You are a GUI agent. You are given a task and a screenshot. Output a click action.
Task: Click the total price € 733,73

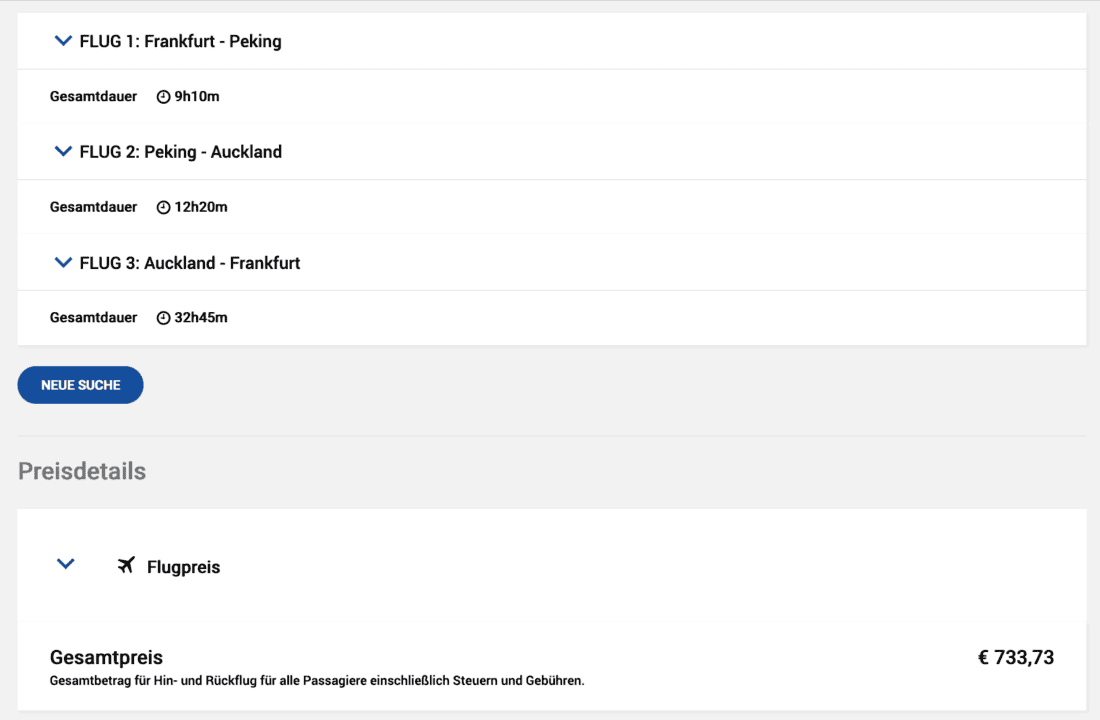pos(1015,657)
